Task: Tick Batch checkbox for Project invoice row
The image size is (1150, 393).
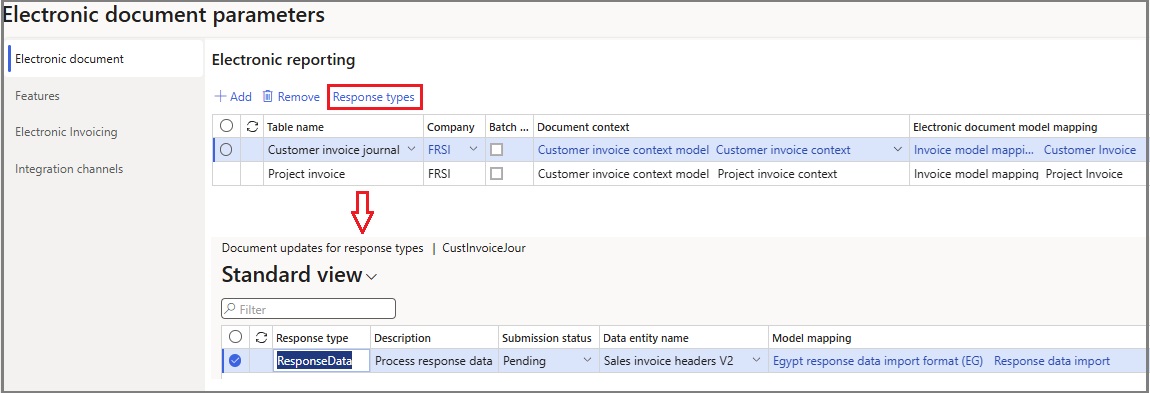Action: [497, 174]
